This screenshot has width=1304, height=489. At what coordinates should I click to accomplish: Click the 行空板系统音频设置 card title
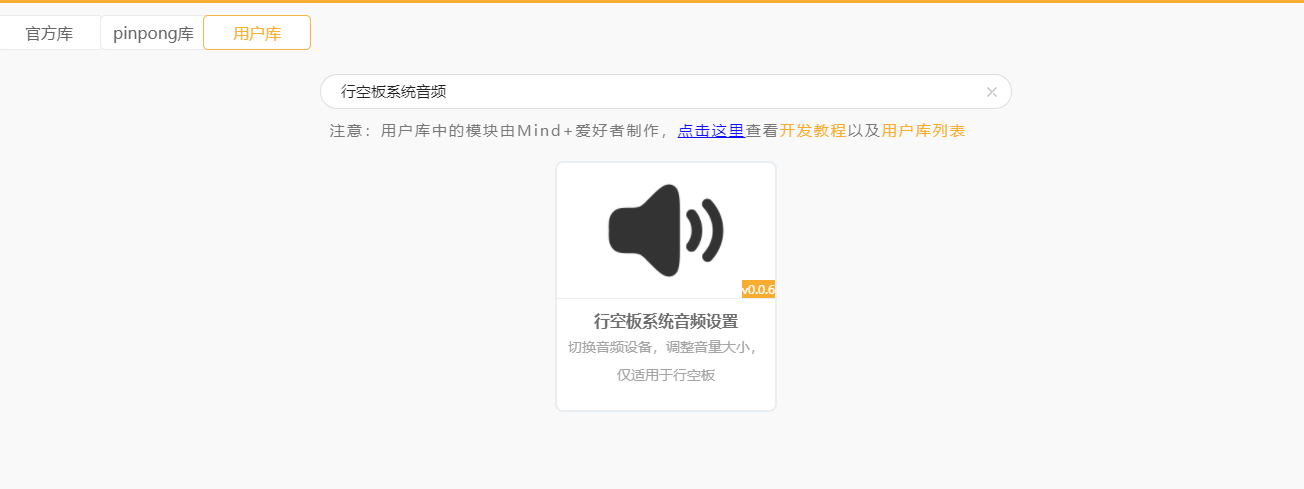coord(666,321)
